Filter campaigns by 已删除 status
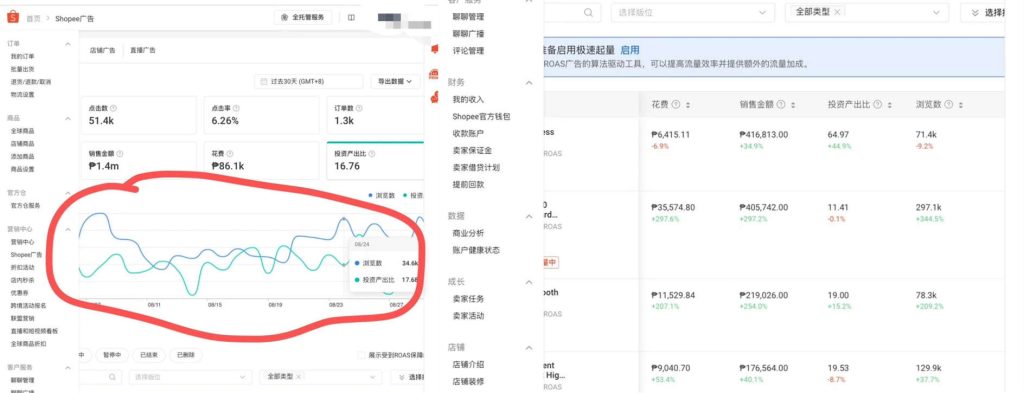The image size is (1024, 393). point(185,355)
